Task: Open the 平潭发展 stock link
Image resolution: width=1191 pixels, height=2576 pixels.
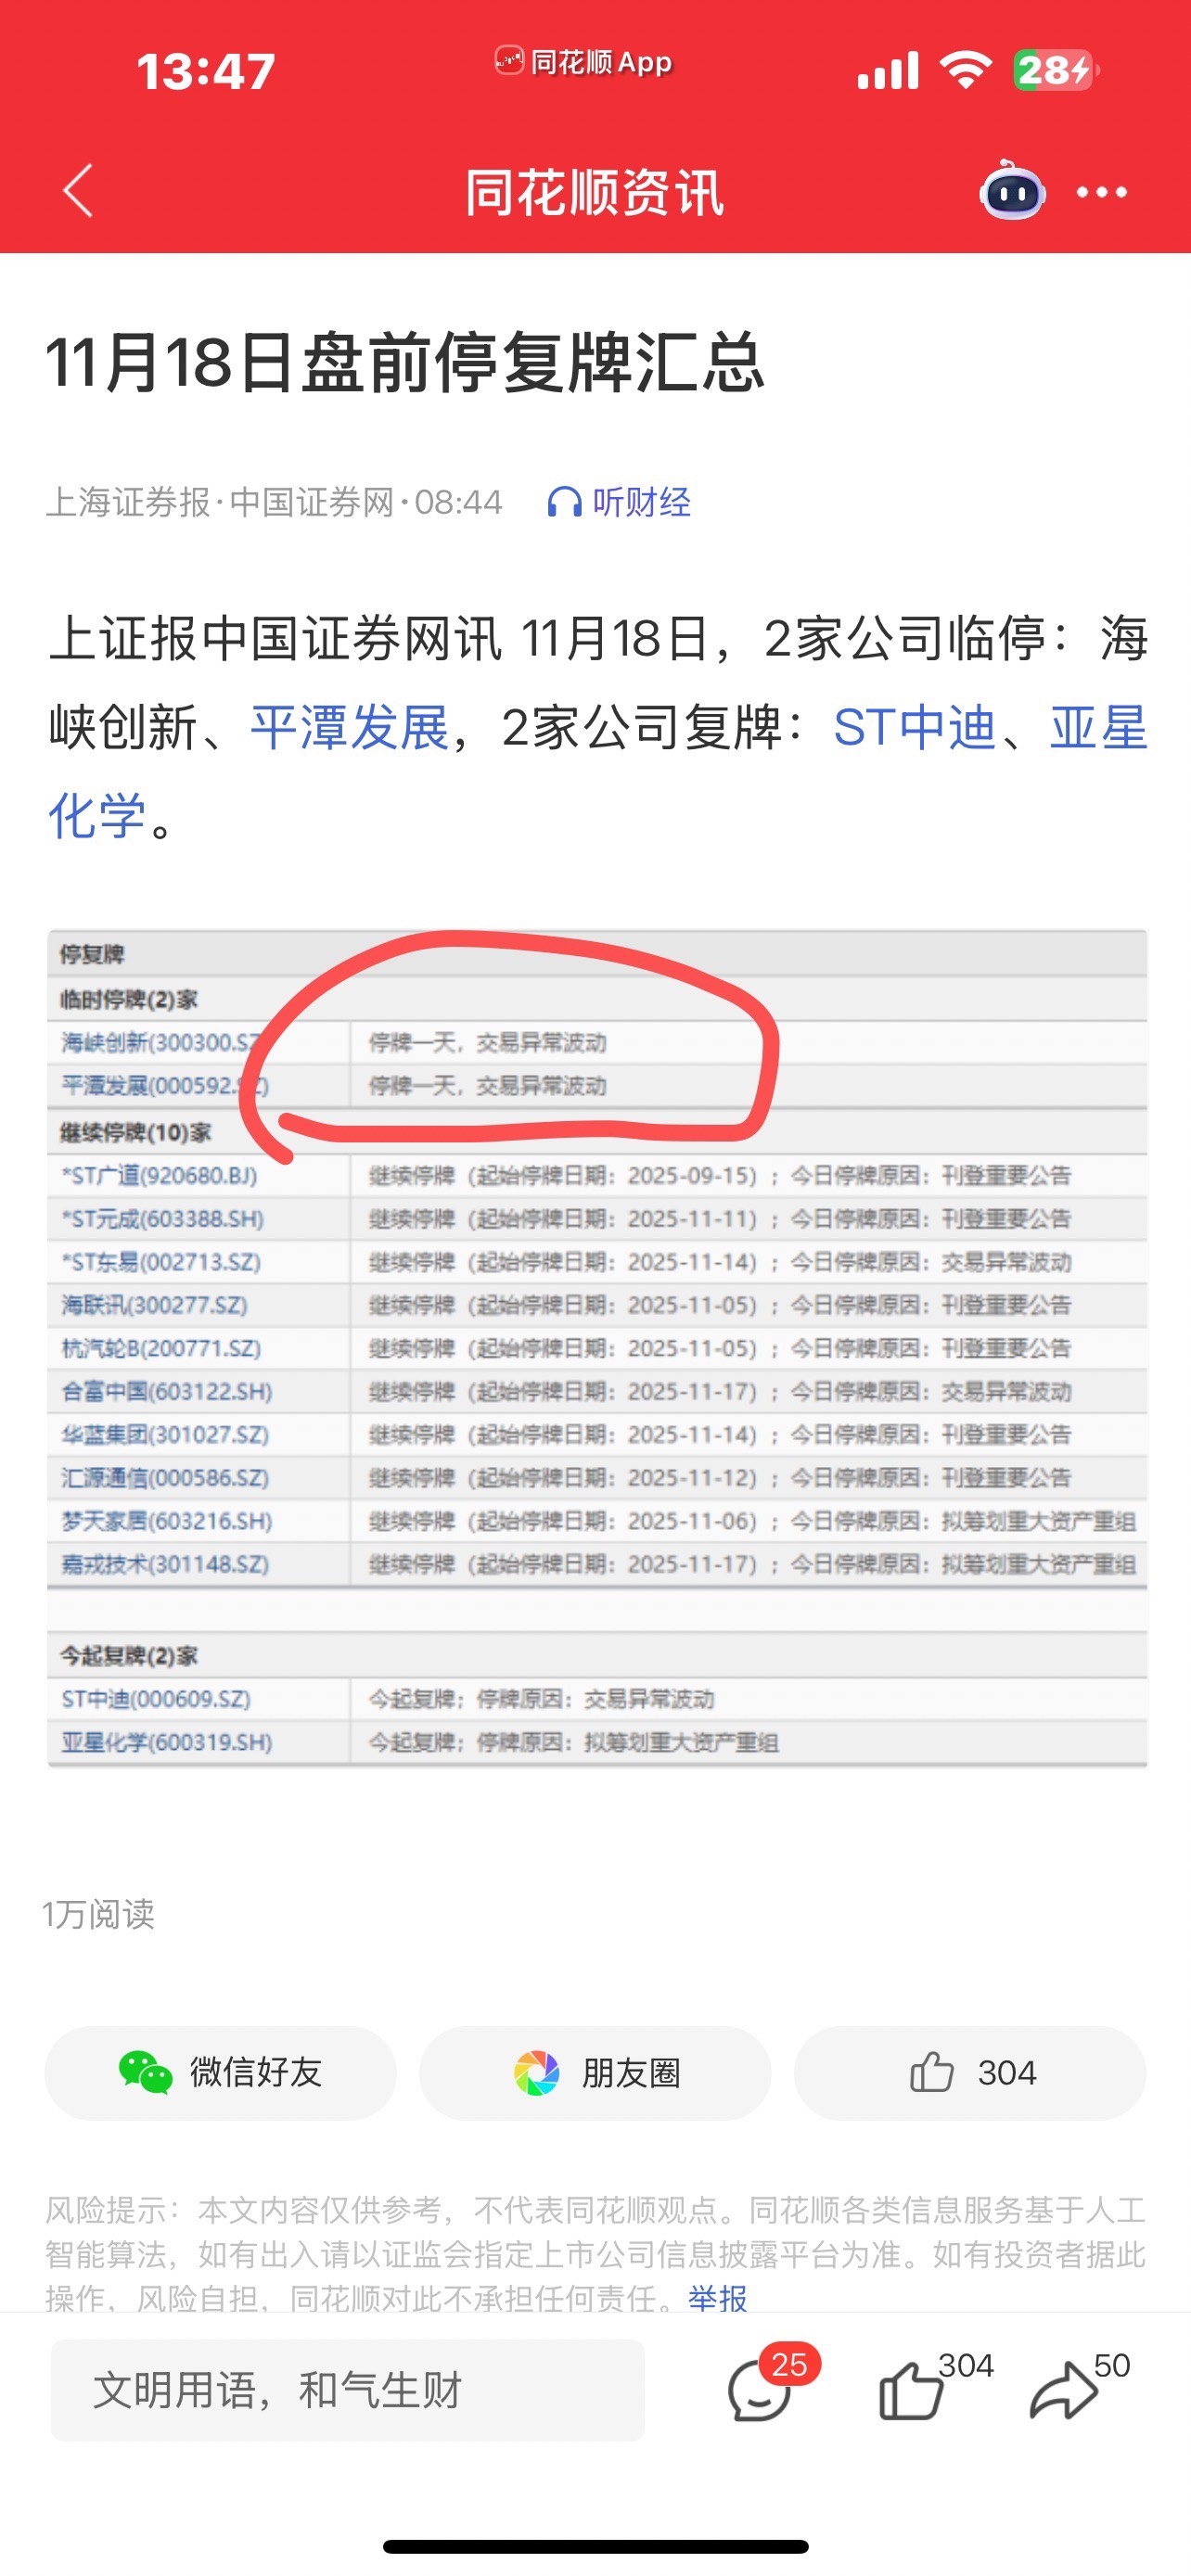Action: coord(349,727)
